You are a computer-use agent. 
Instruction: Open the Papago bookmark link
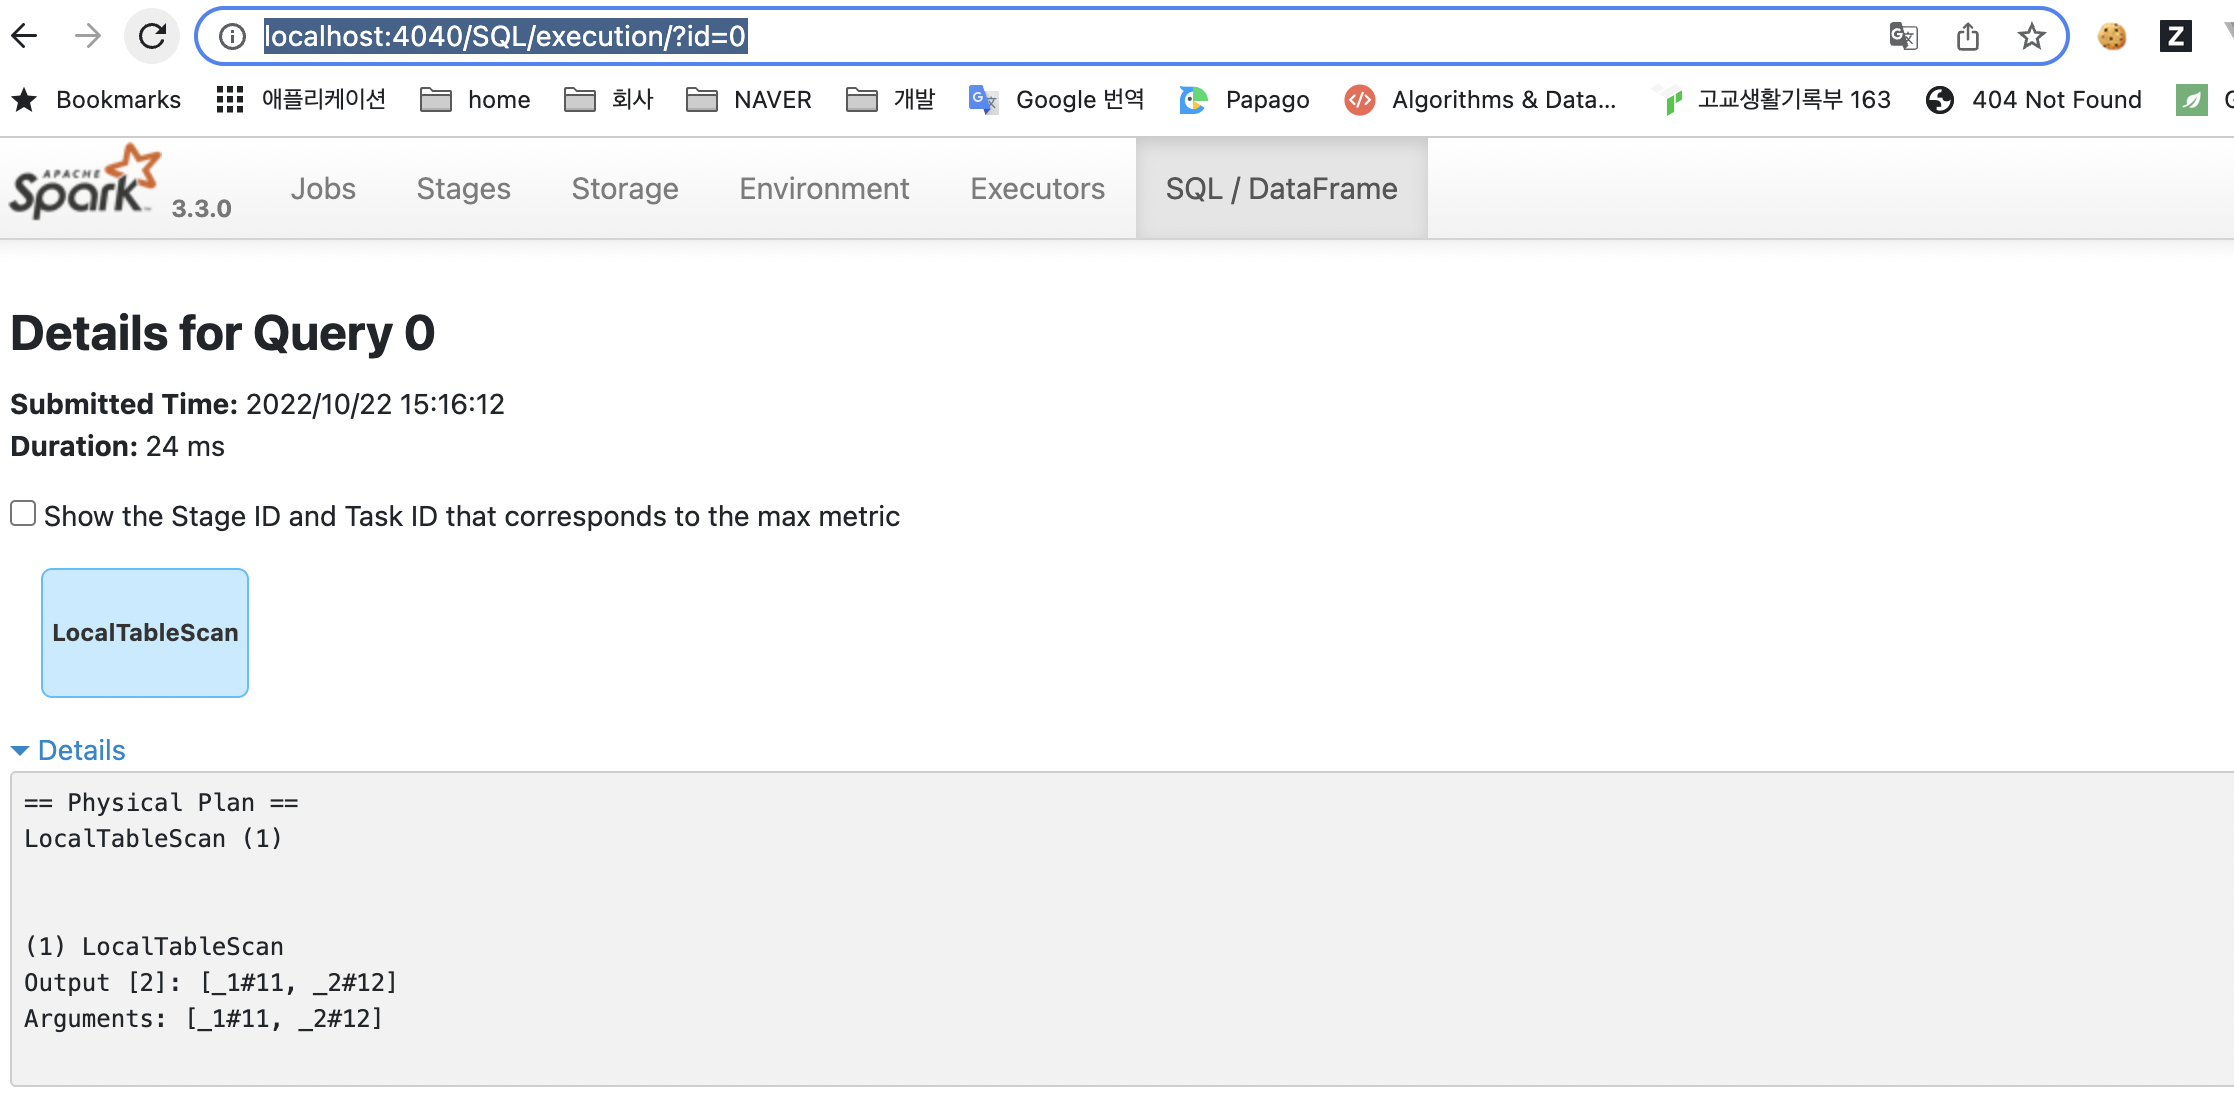point(1244,99)
